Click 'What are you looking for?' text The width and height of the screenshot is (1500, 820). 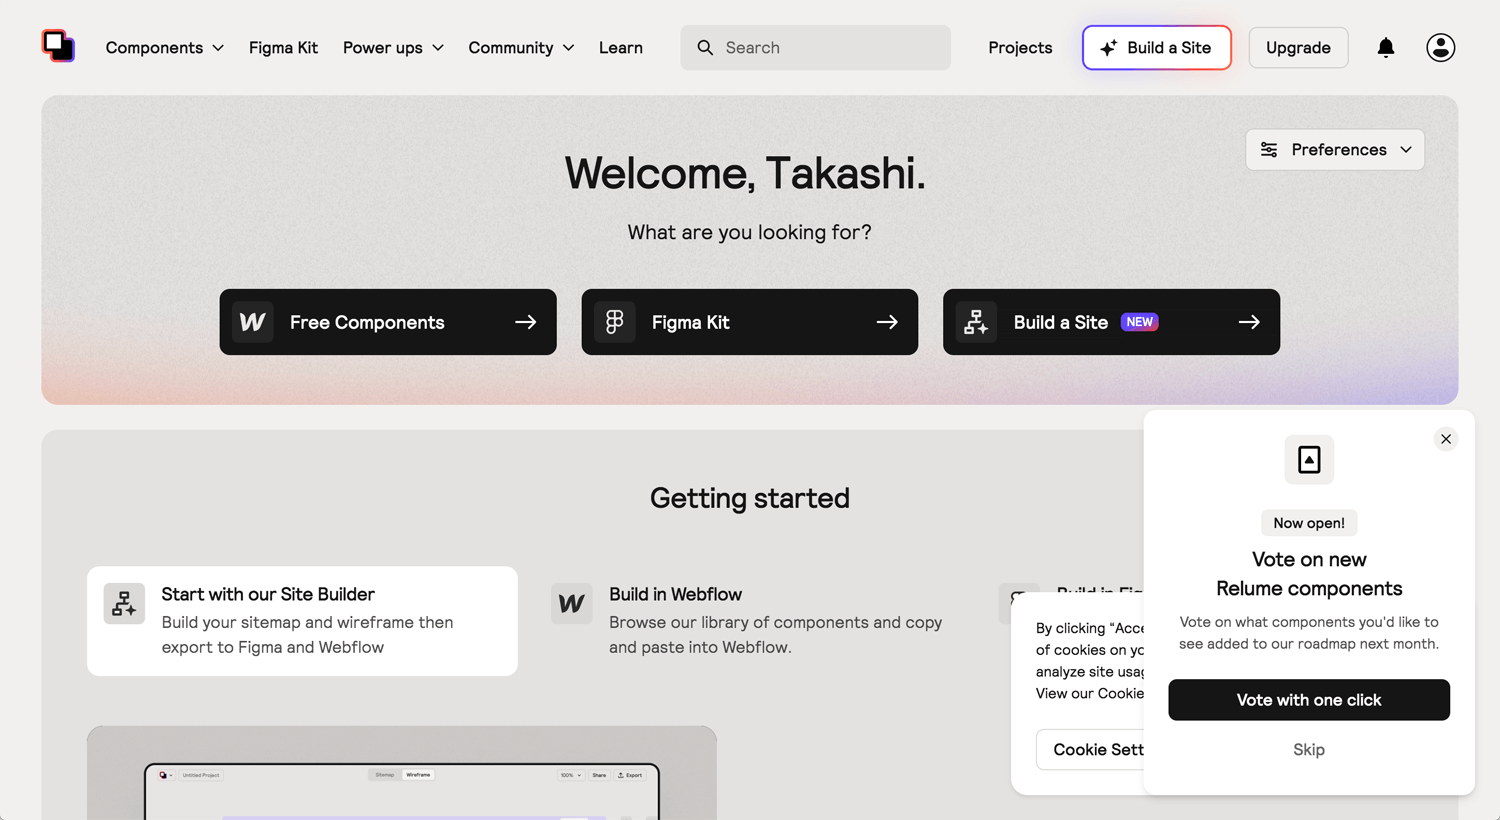coord(750,232)
